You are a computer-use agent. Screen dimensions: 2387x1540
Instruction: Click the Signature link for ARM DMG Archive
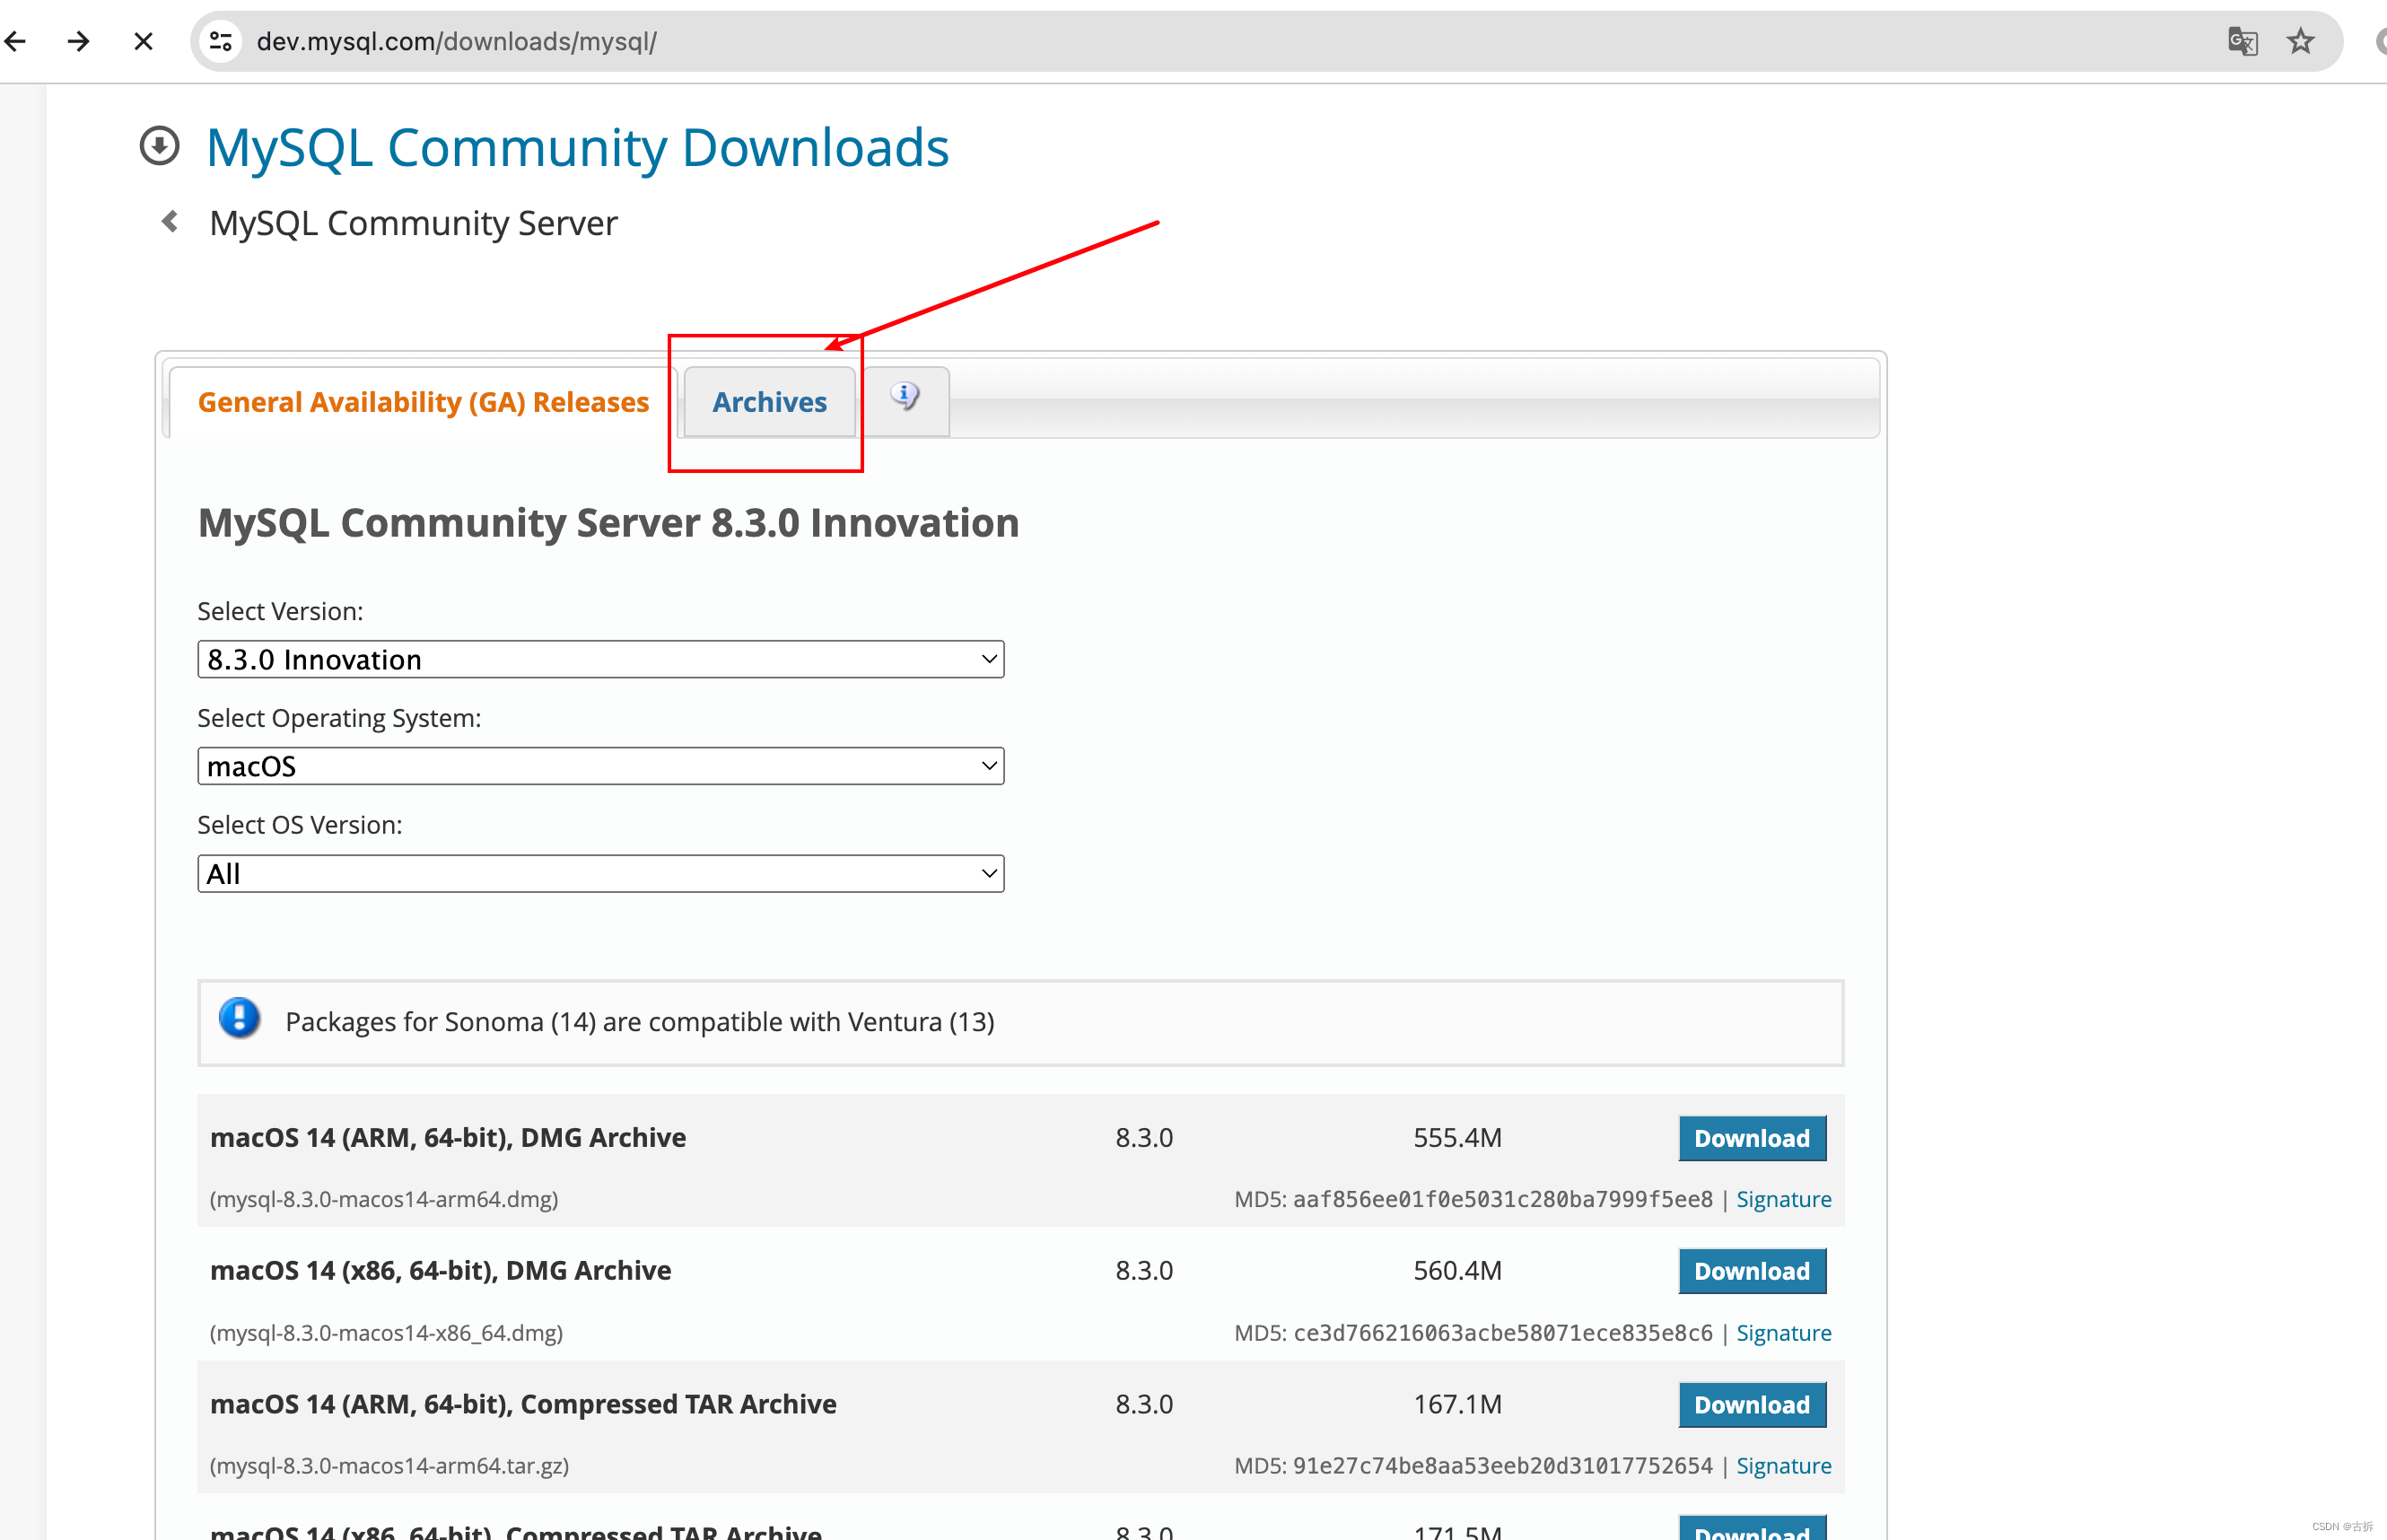pyautogui.click(x=1783, y=1197)
